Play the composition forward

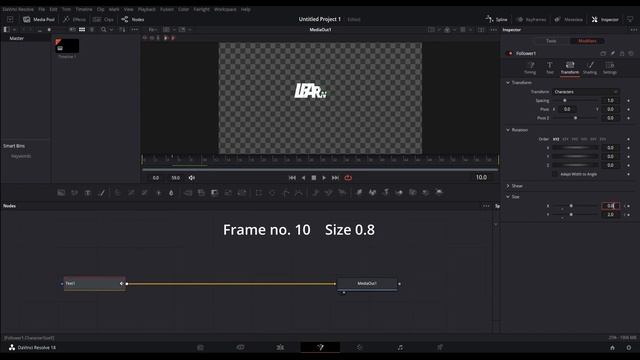tap(324, 178)
